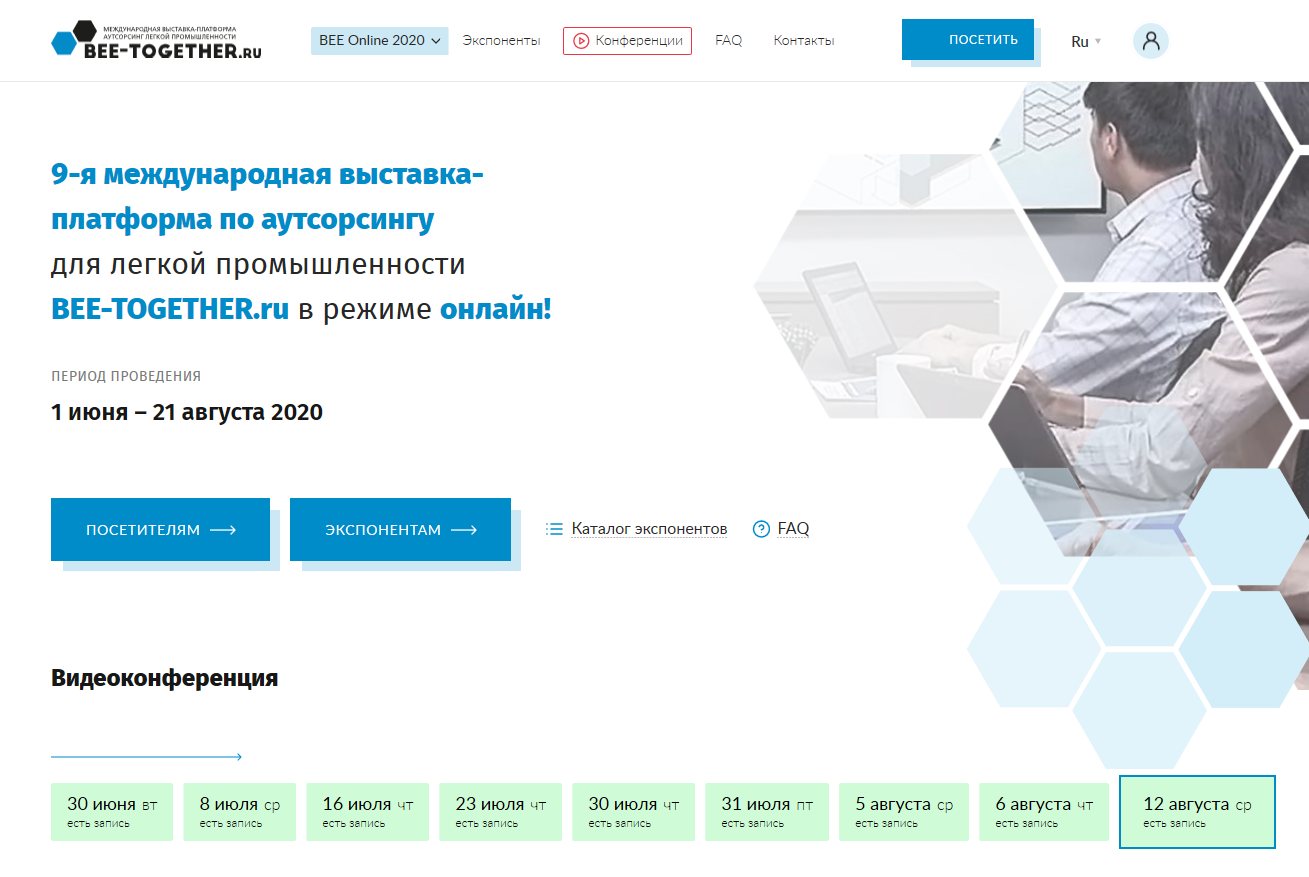The width and height of the screenshot is (1309, 877).
Task: Click the arrow in ПОСЕТИТЕЛЯМ button
Action: (223, 530)
